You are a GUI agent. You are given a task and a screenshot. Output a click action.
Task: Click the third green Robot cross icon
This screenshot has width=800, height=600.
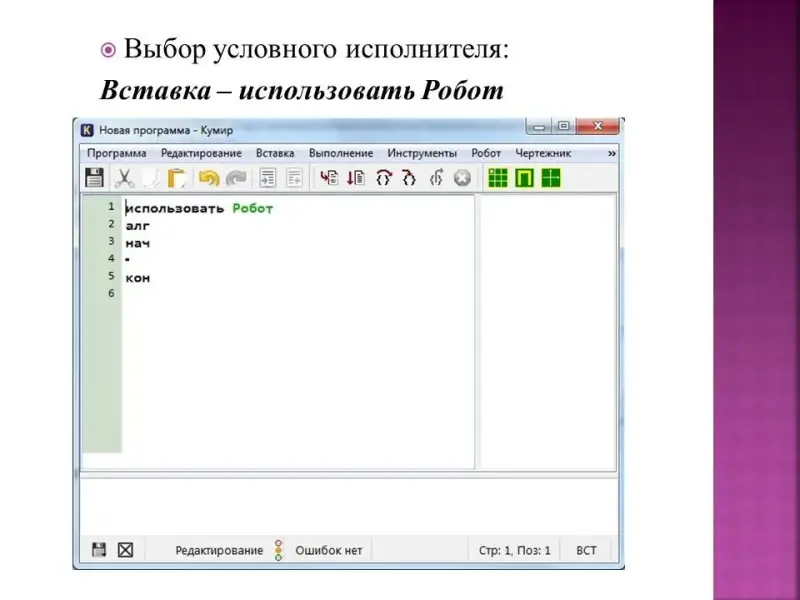pos(551,179)
